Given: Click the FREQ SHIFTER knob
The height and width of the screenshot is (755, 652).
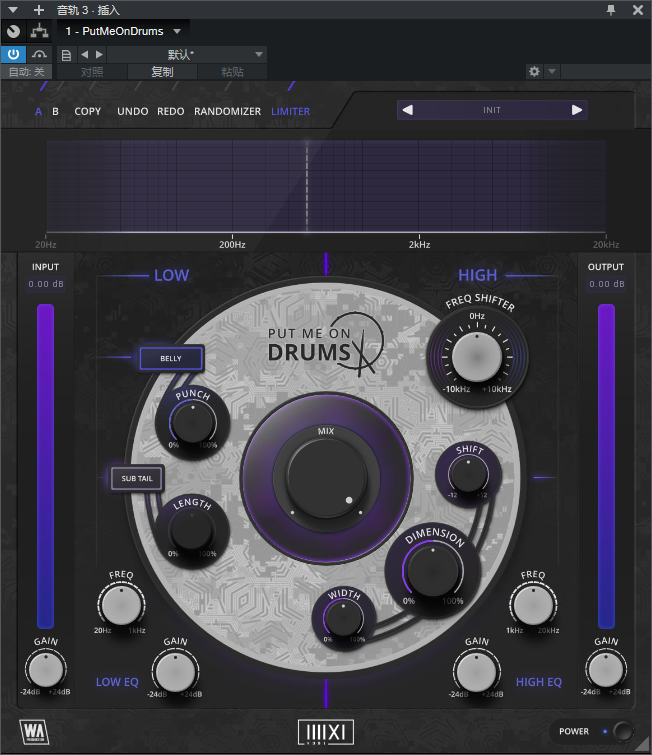Looking at the screenshot, I should coord(477,357).
